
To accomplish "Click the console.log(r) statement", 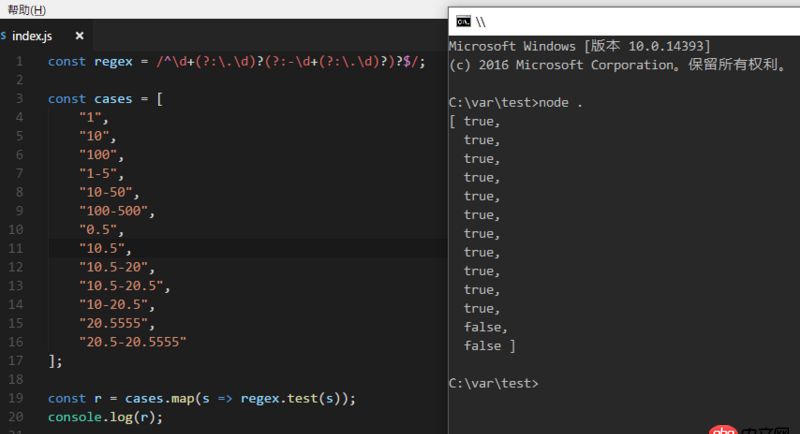I will click(105, 417).
